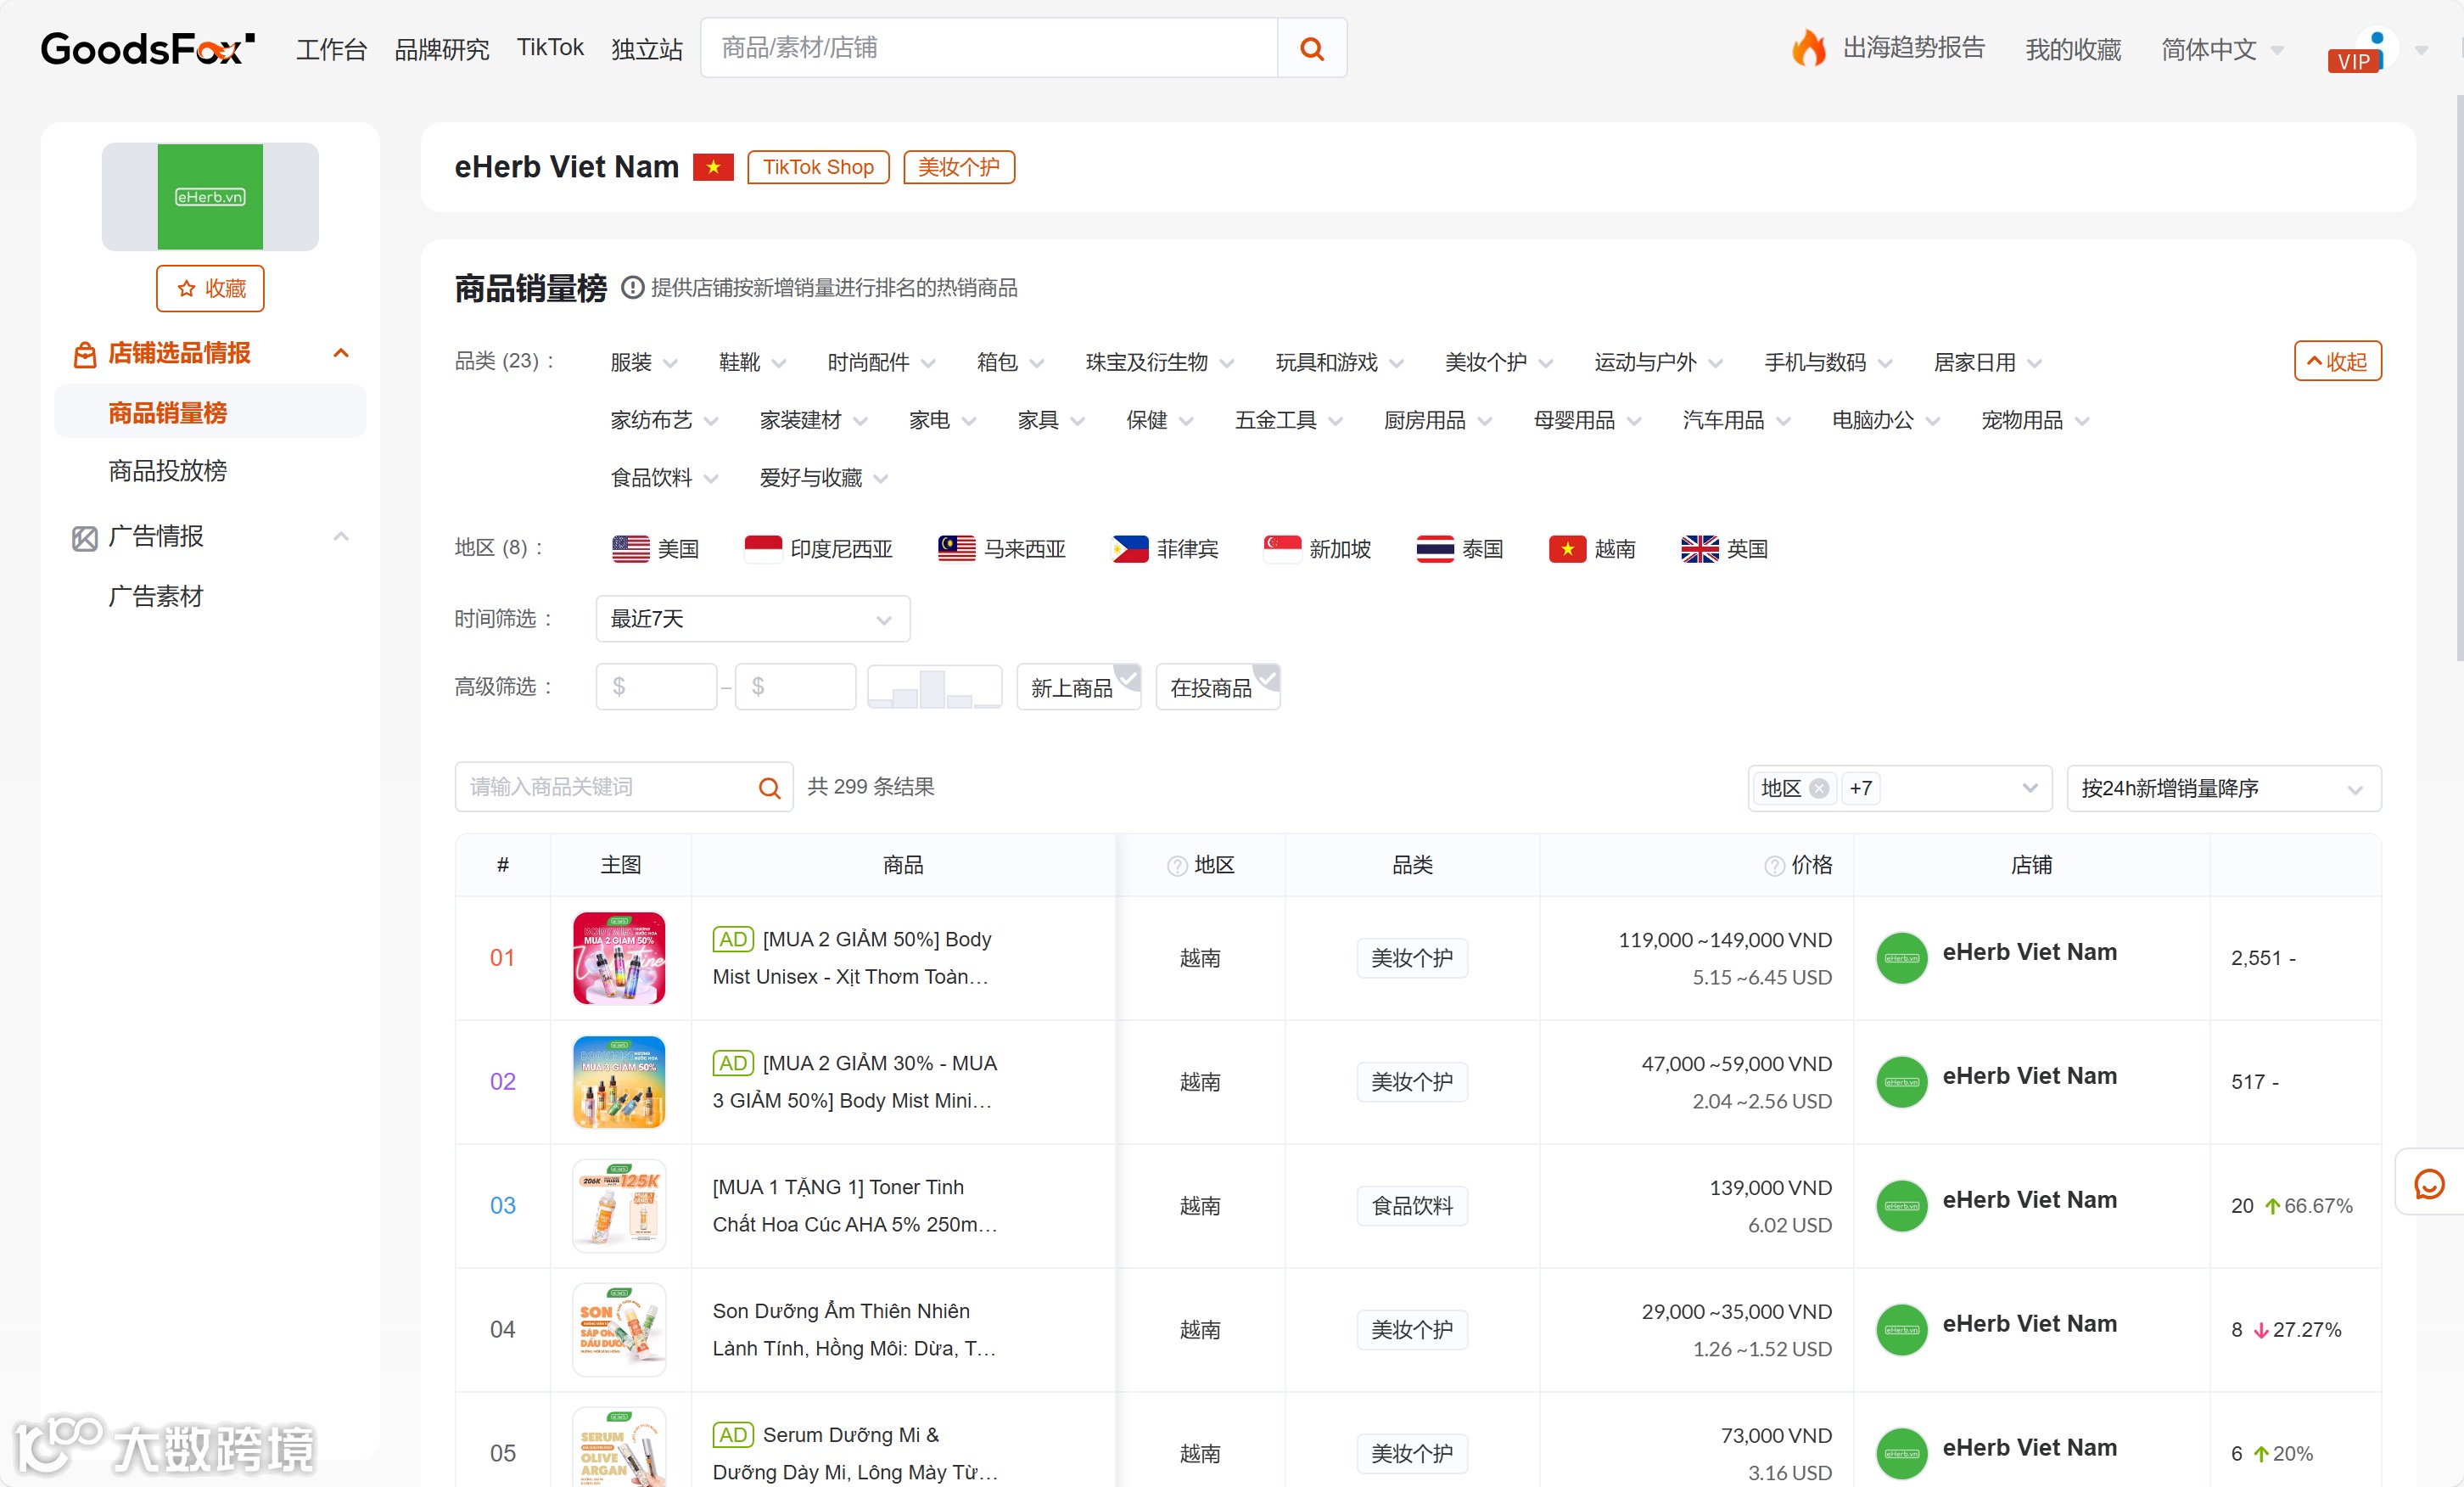This screenshot has height=1487, width=2464.
Task: Toggle the 收藏 star favorite button
Action: [210, 289]
